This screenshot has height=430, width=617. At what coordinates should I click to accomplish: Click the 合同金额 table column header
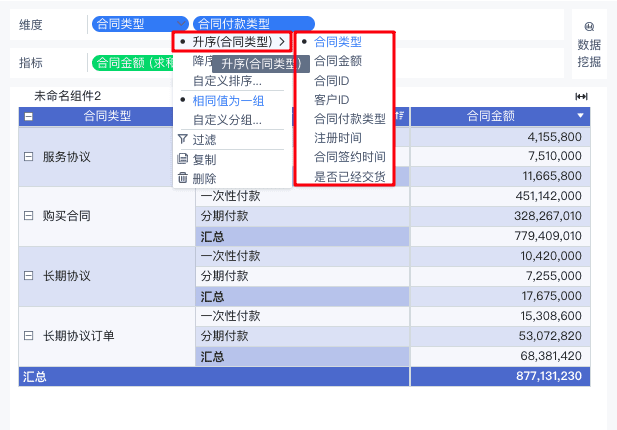490,116
